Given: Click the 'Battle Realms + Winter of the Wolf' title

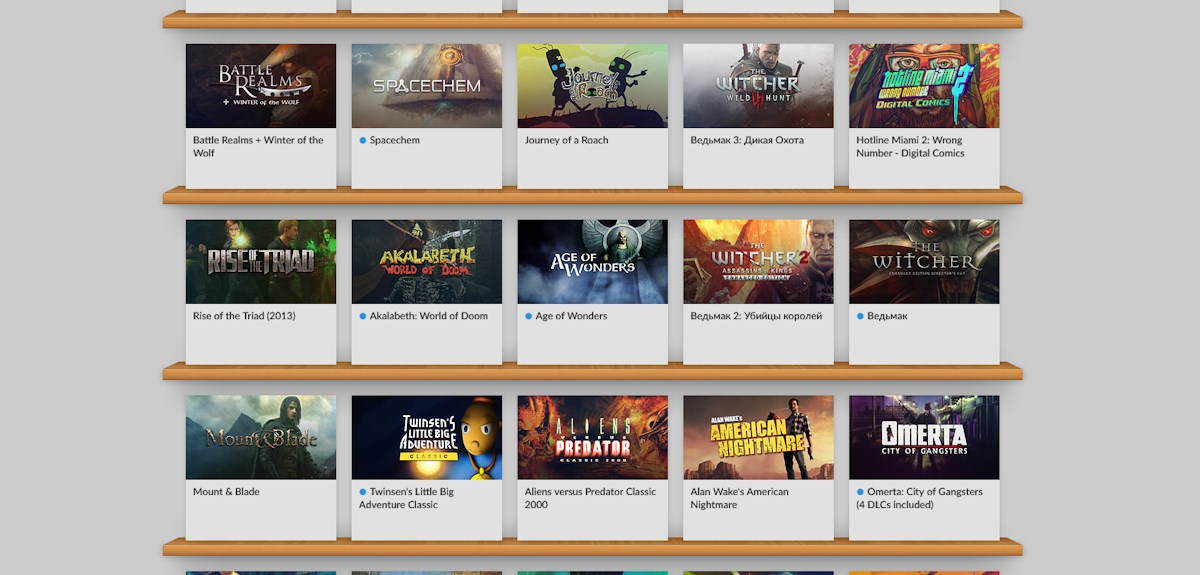Looking at the screenshot, I should coord(258,146).
